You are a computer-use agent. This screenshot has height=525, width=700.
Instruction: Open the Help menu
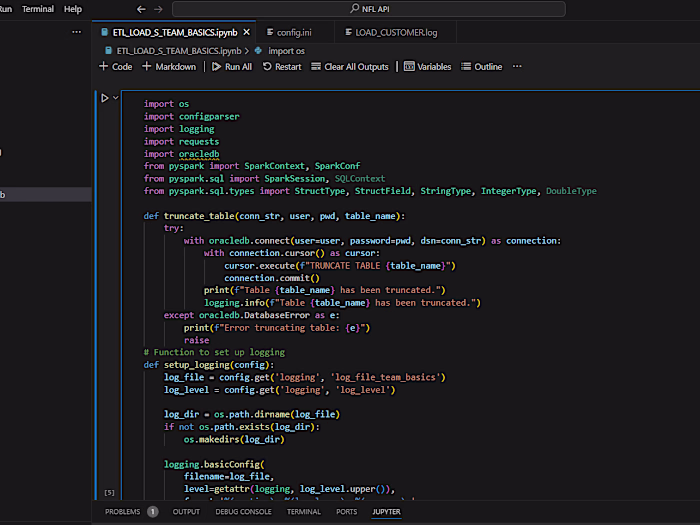[x=73, y=9]
